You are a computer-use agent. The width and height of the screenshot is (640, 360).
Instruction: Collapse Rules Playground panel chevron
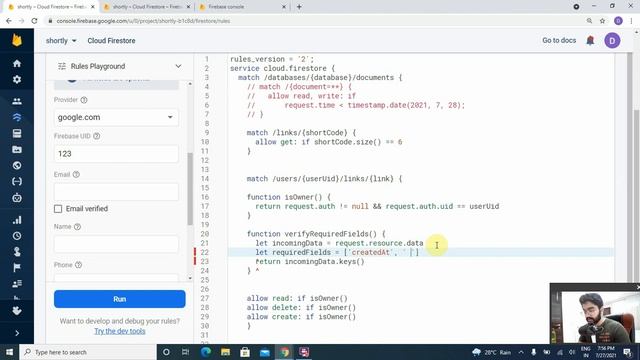178,66
